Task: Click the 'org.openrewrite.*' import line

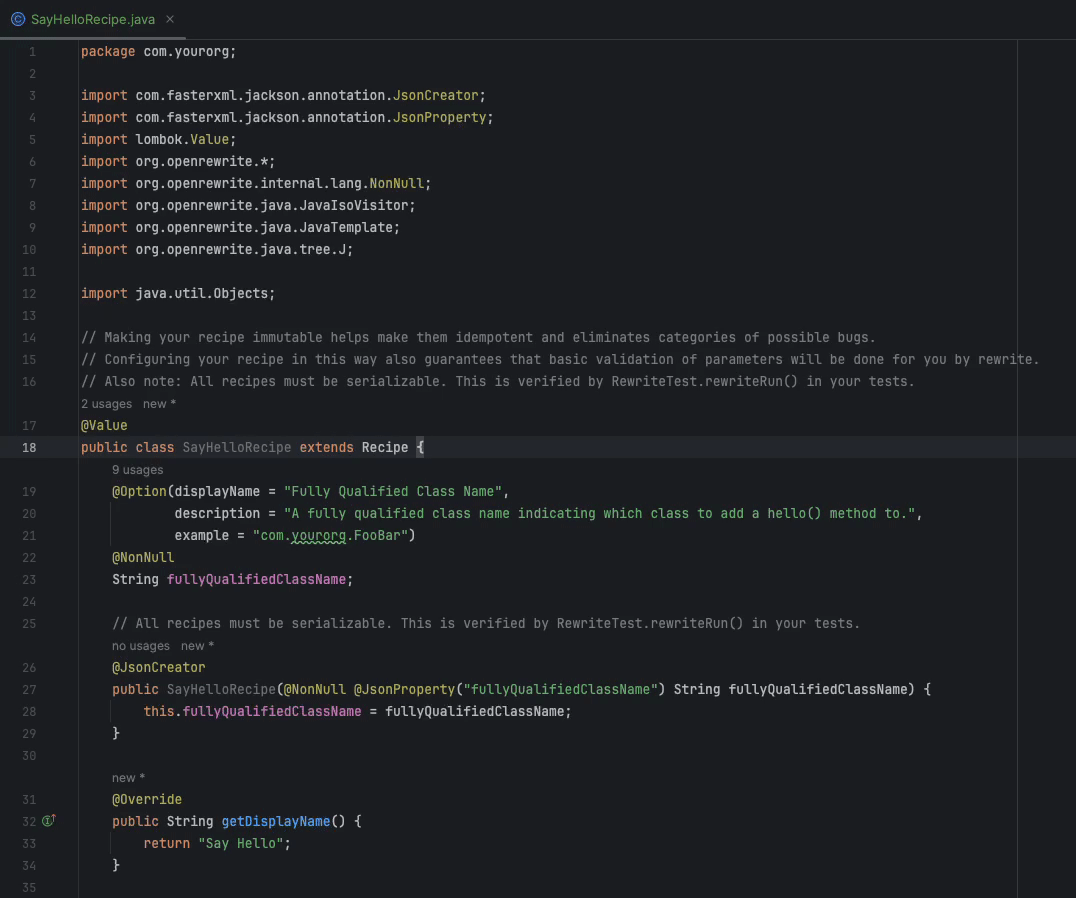Action: [178, 161]
